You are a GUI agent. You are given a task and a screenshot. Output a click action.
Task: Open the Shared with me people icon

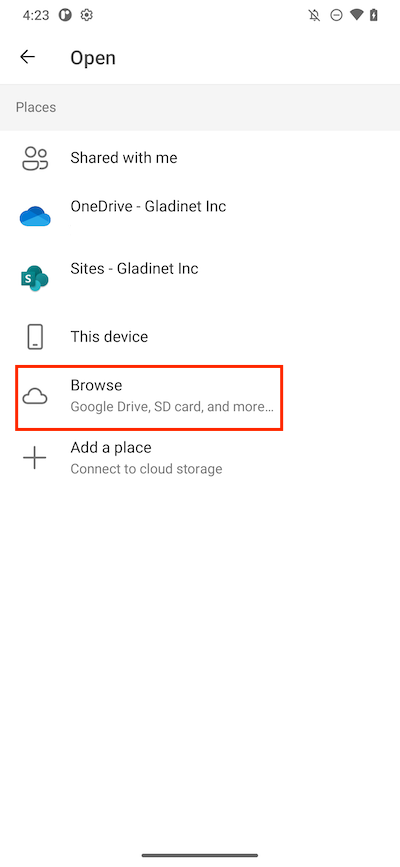(35, 158)
